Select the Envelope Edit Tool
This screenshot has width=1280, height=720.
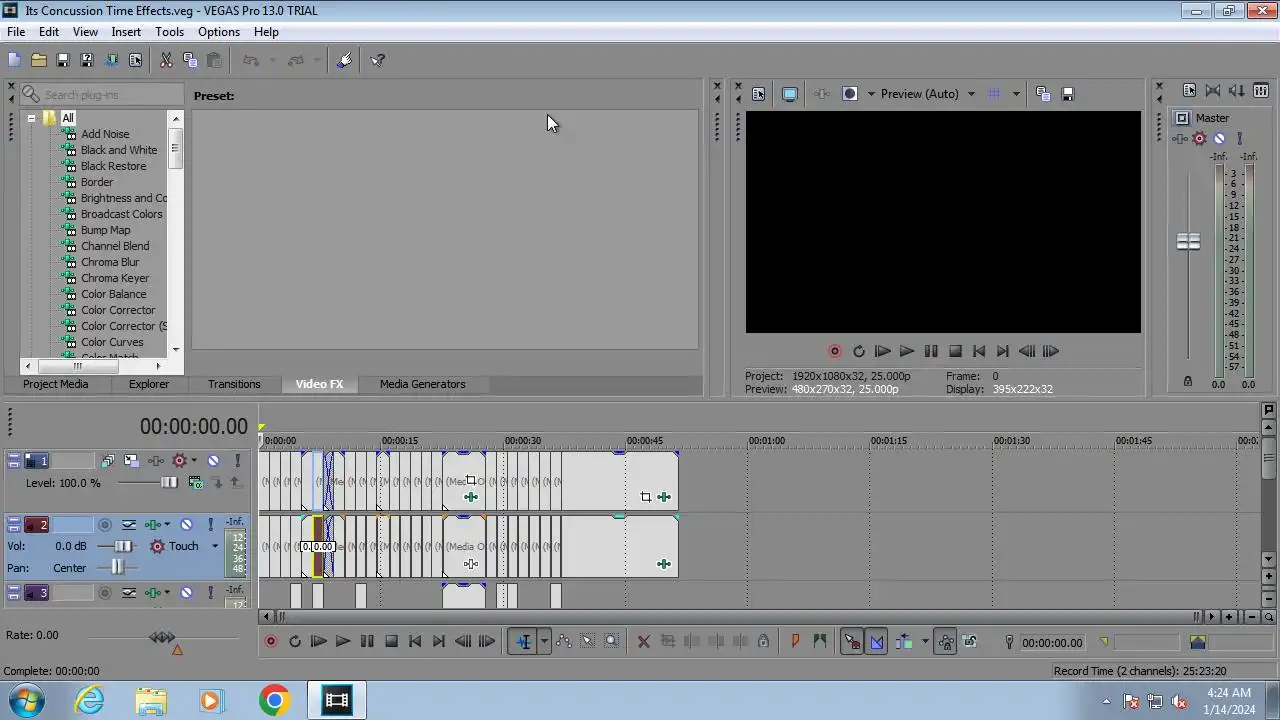coord(564,642)
